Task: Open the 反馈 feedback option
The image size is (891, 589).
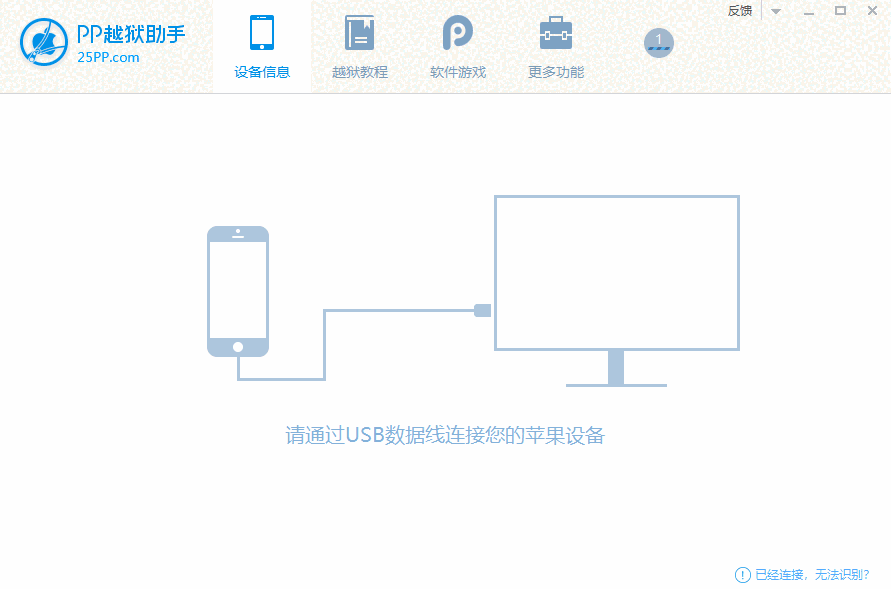Action: pyautogui.click(x=740, y=11)
